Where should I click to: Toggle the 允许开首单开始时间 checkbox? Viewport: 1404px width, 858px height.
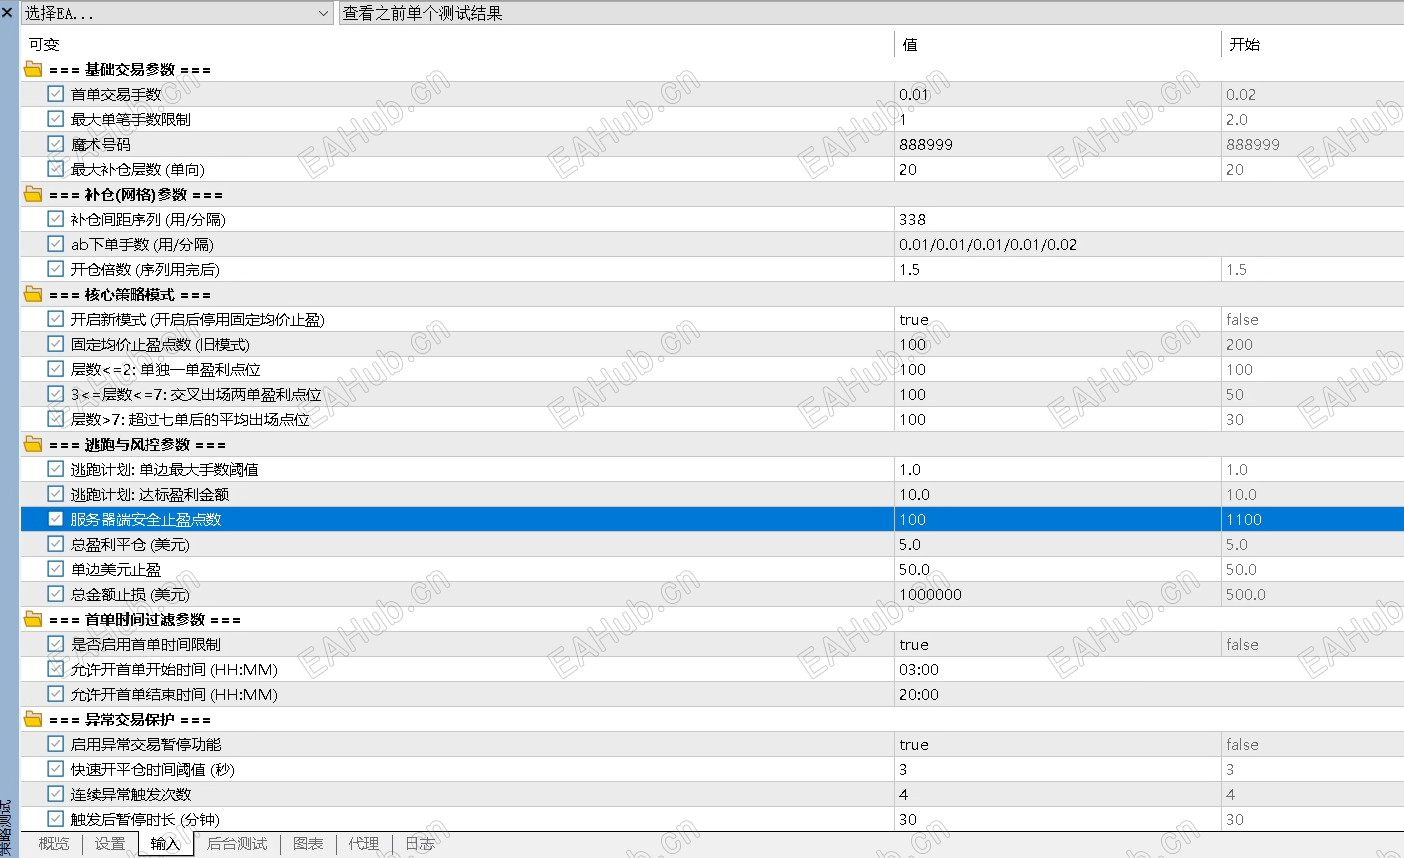[x=56, y=669]
